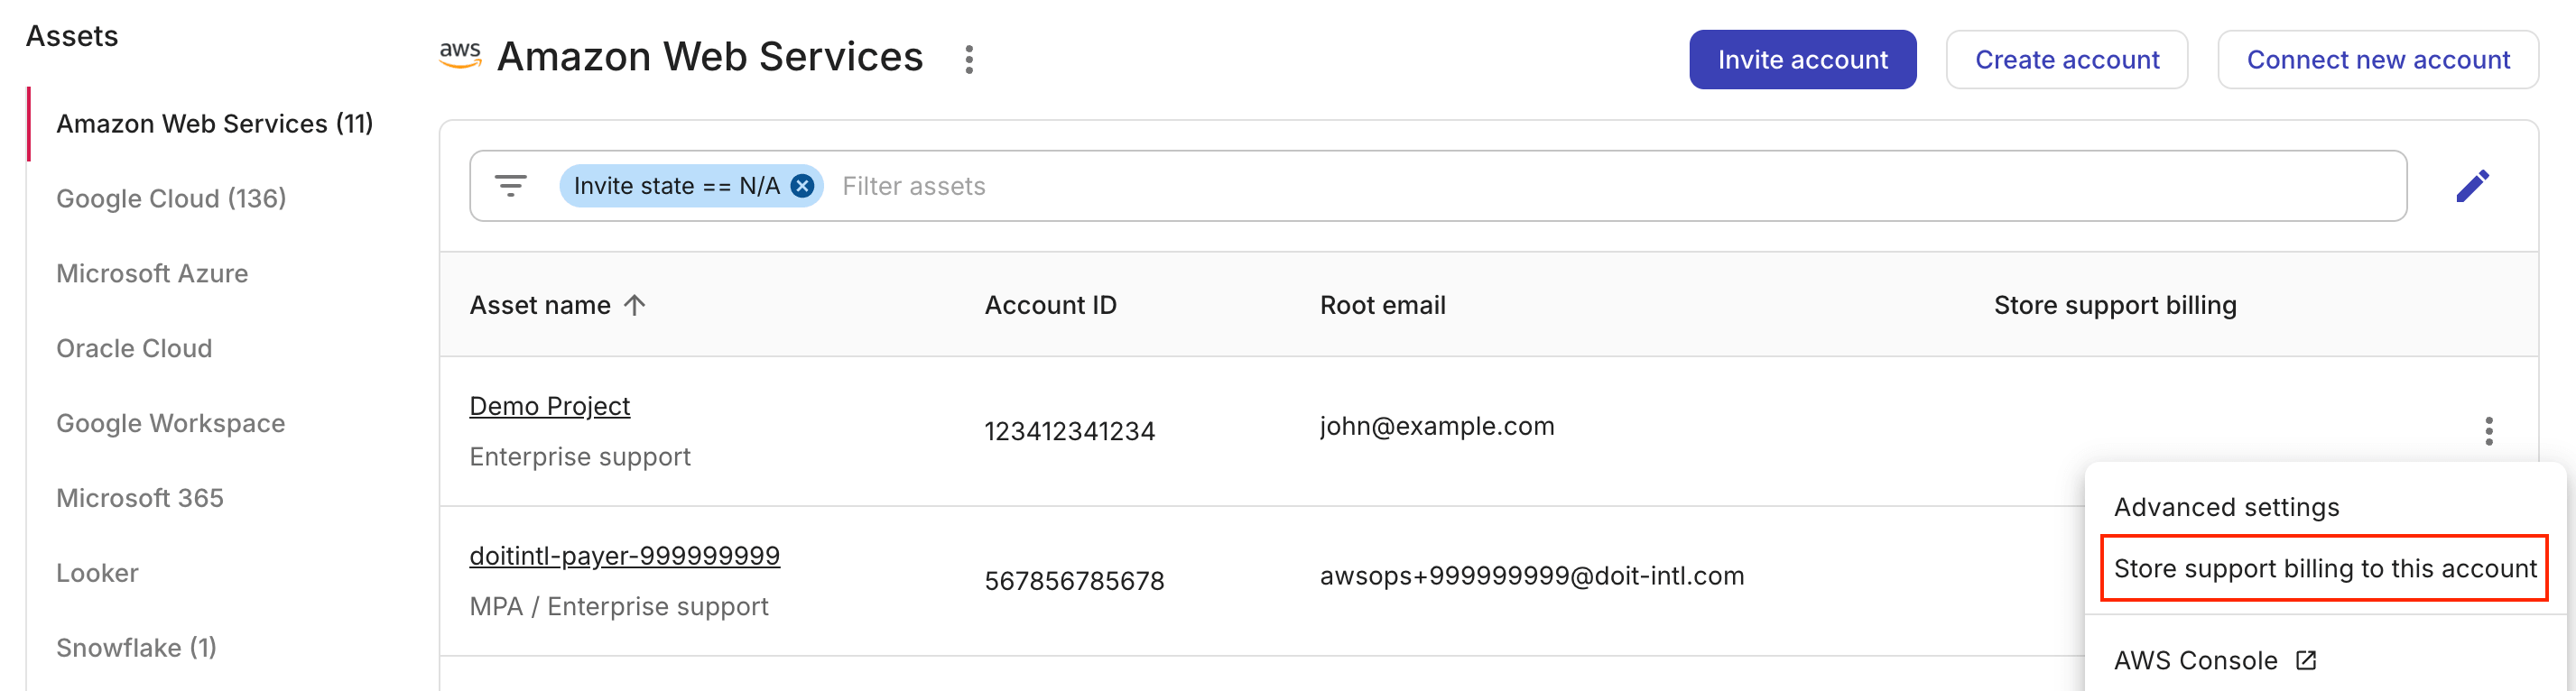Open the kebab menu next to Amazon Web Services title
Image resolution: width=2576 pixels, height=691 pixels.
(x=969, y=59)
